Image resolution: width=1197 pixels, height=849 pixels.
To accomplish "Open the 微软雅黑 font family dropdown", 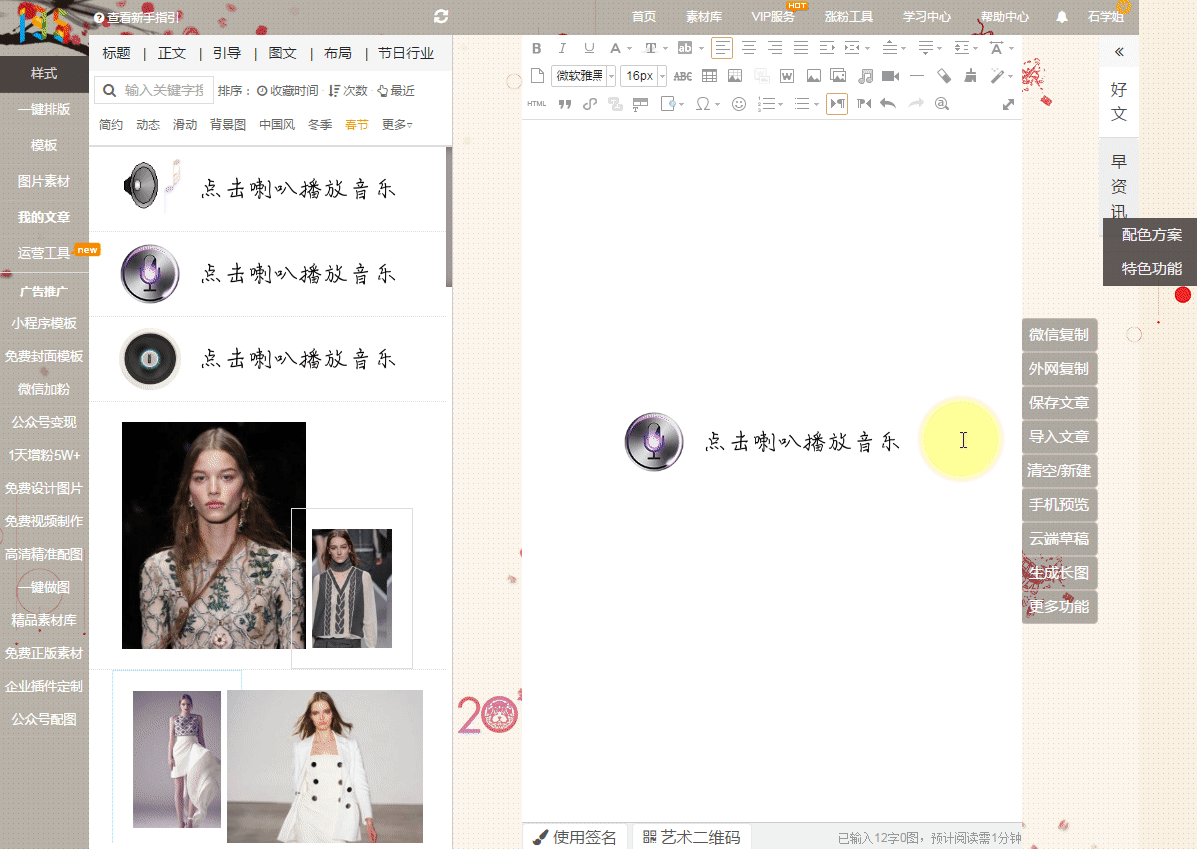I will point(584,76).
